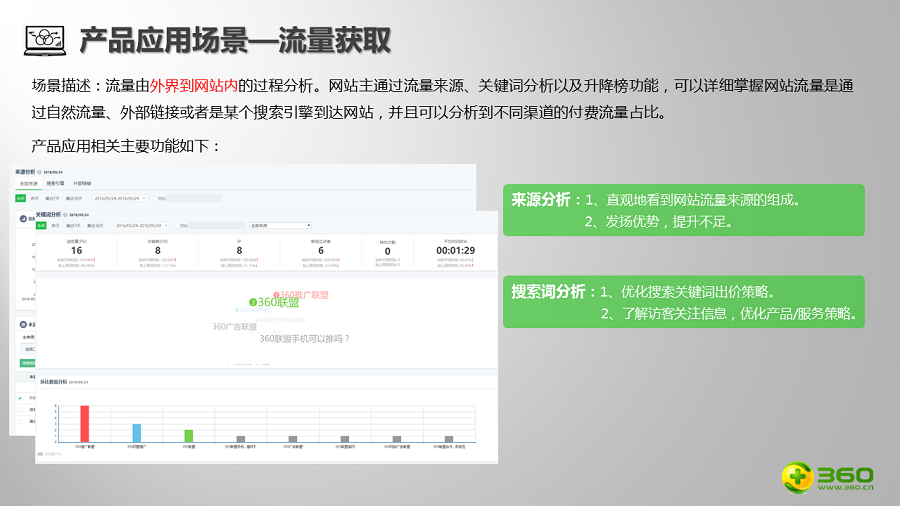900x506 pixels.
Task: Open the date range dropdown in 来源分析
Action: point(122,198)
